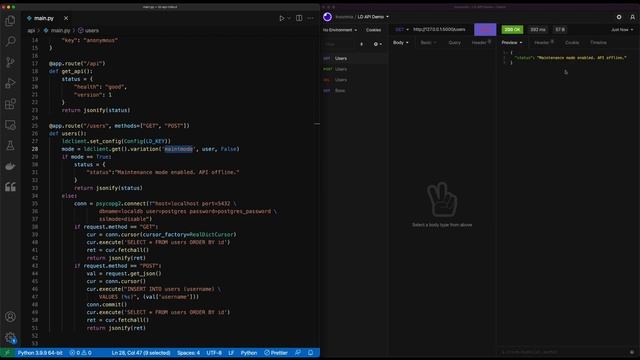Image resolution: width=640 pixels, height=360 pixels.
Task: Click the api breadcrumb segment
Action: pos(31,31)
